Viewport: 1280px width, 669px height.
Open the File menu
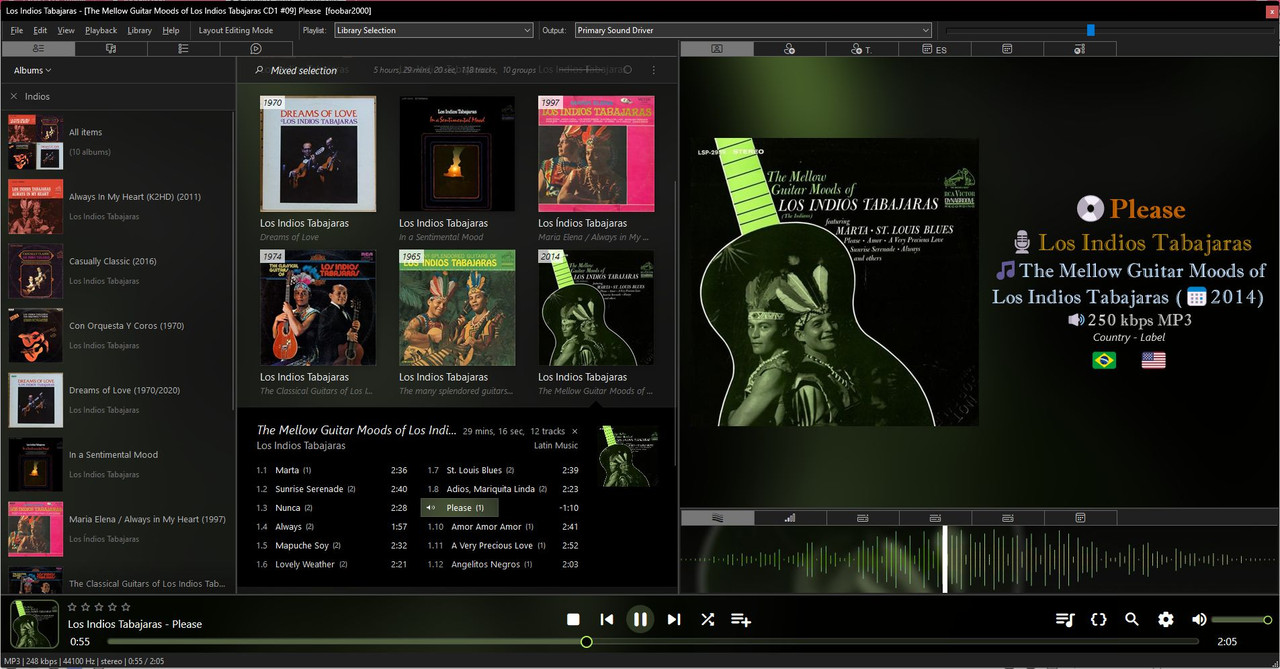click(x=16, y=30)
